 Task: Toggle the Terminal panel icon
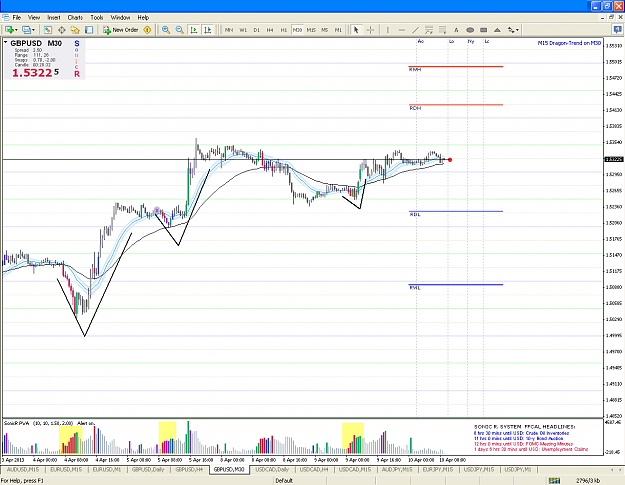point(89,30)
